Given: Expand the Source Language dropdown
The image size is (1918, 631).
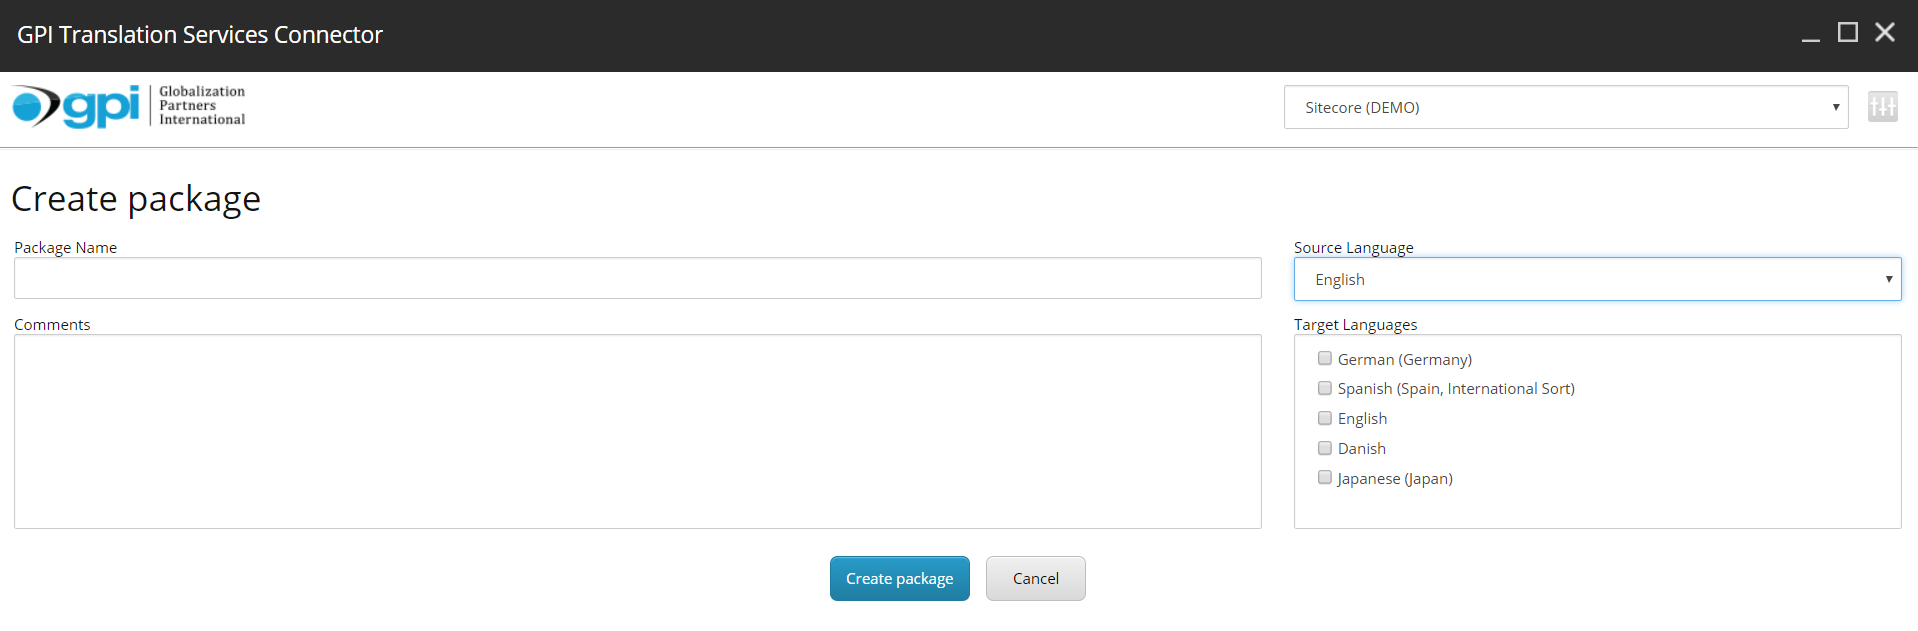Looking at the screenshot, I should (x=1597, y=280).
